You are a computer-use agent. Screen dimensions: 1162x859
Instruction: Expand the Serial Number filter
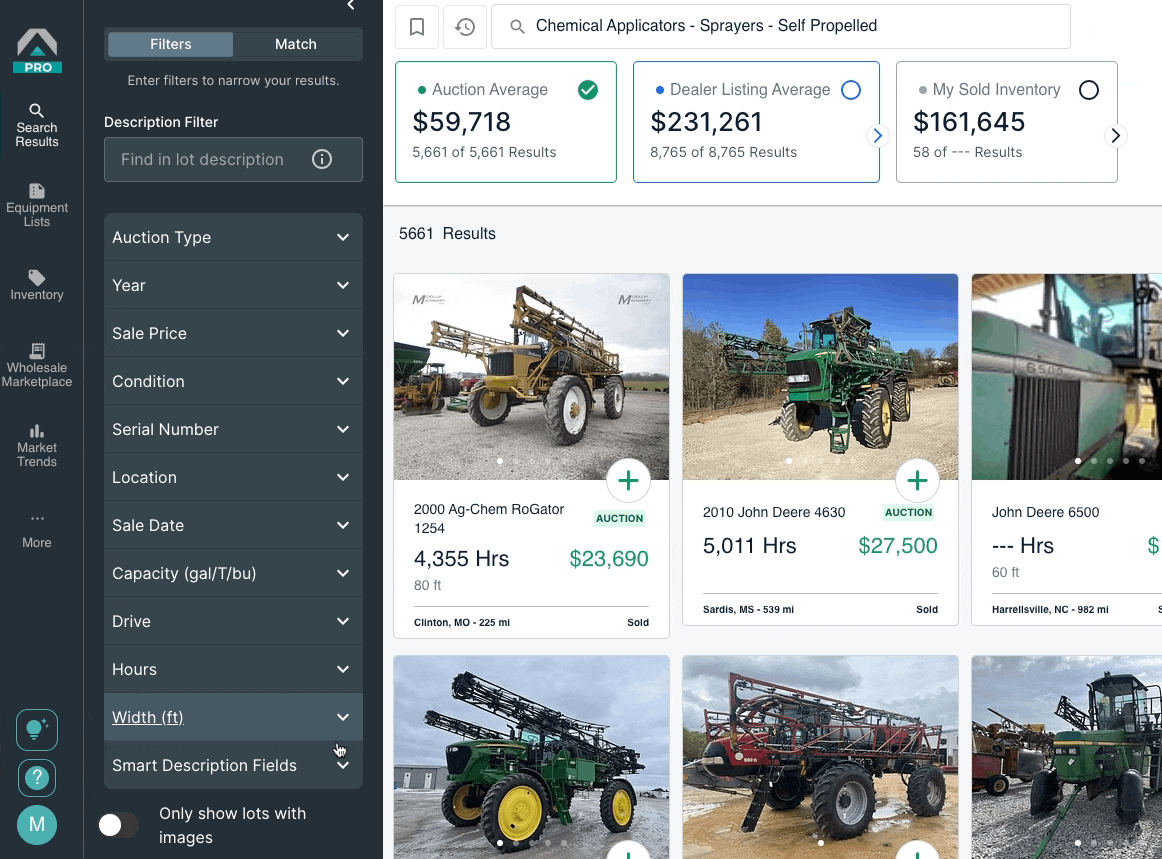(233, 429)
